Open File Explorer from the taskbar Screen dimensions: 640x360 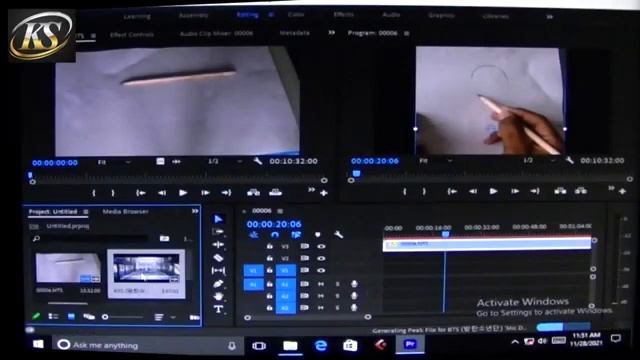point(290,346)
